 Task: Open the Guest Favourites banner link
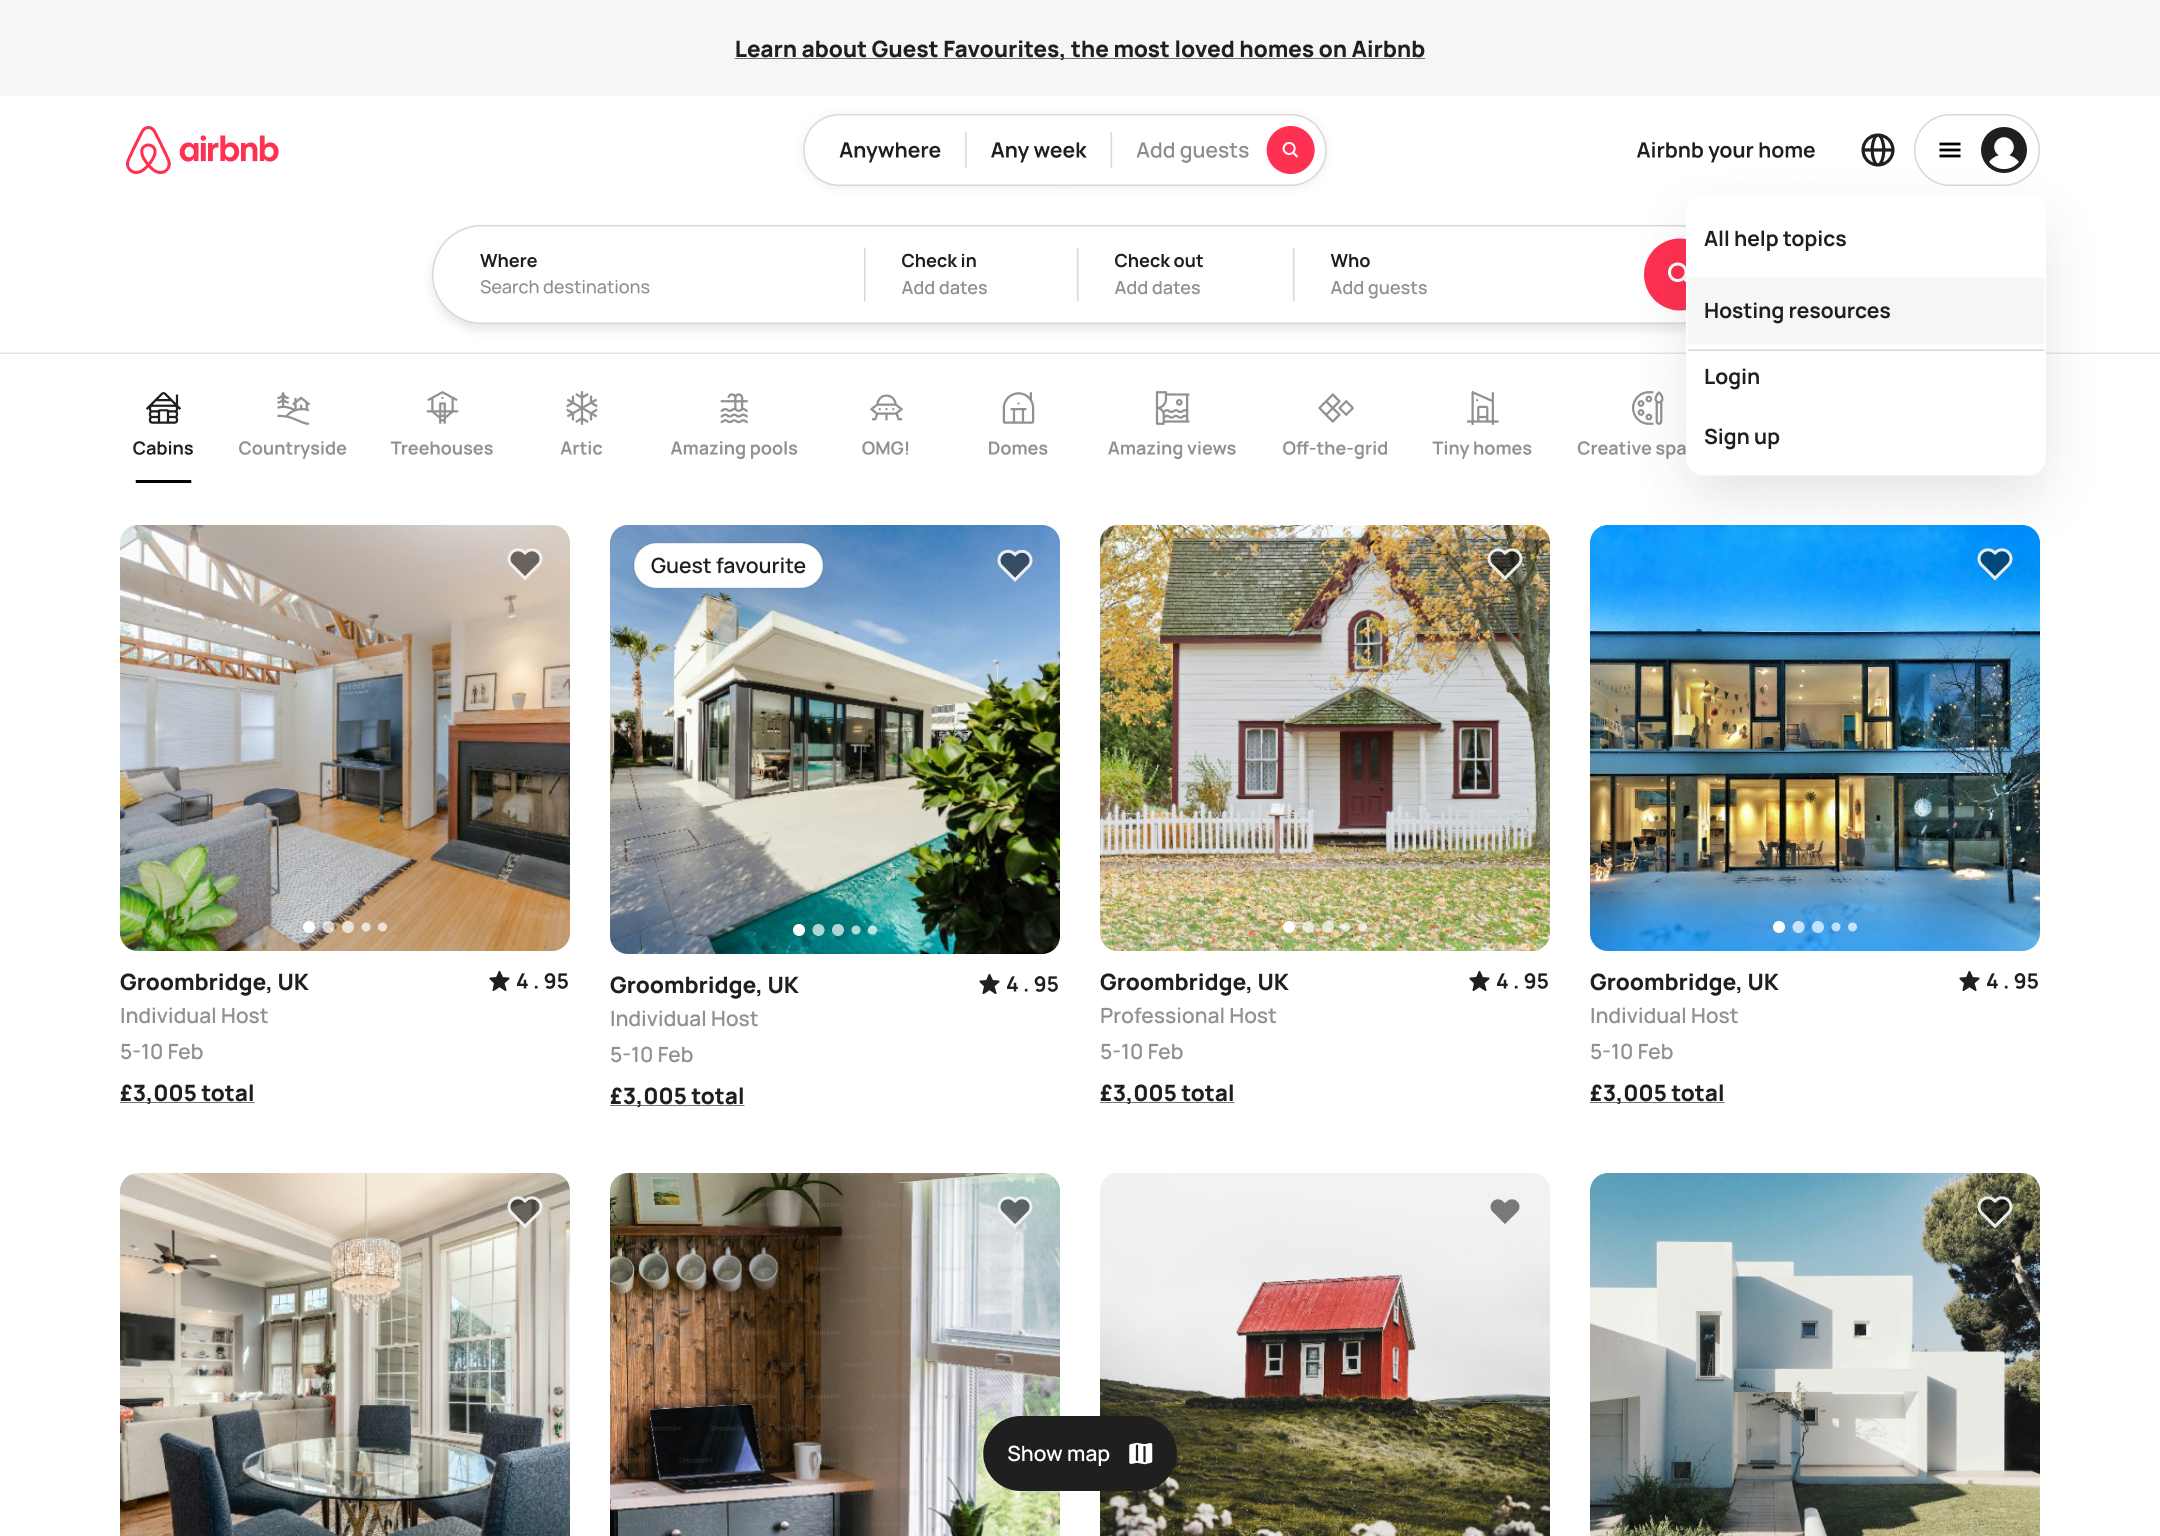click(x=1079, y=49)
